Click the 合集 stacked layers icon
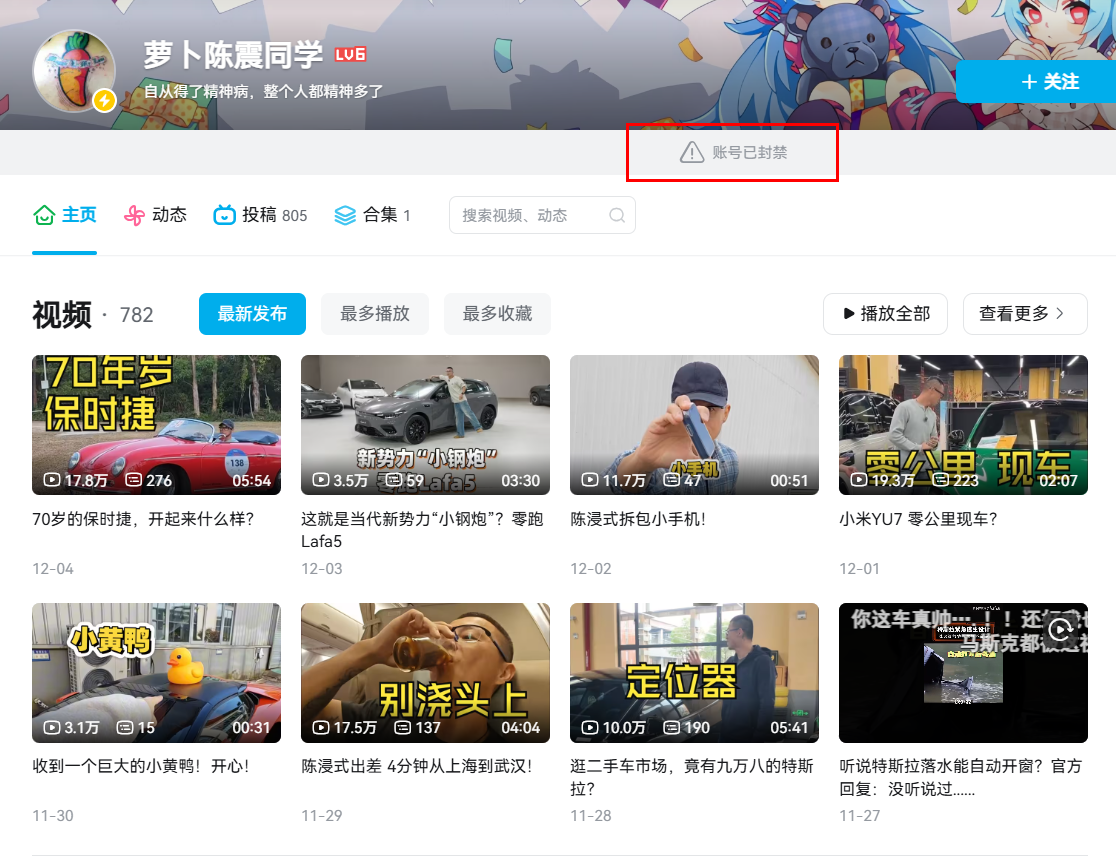 tap(345, 215)
